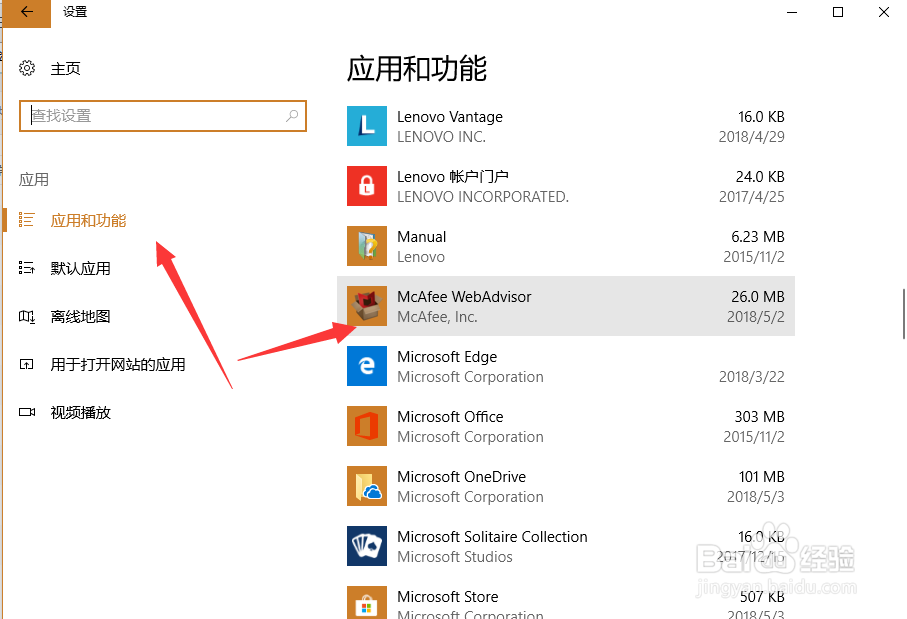Viewport: 907px width, 619px height.
Task: Maximize the Settings window
Action: (838, 12)
